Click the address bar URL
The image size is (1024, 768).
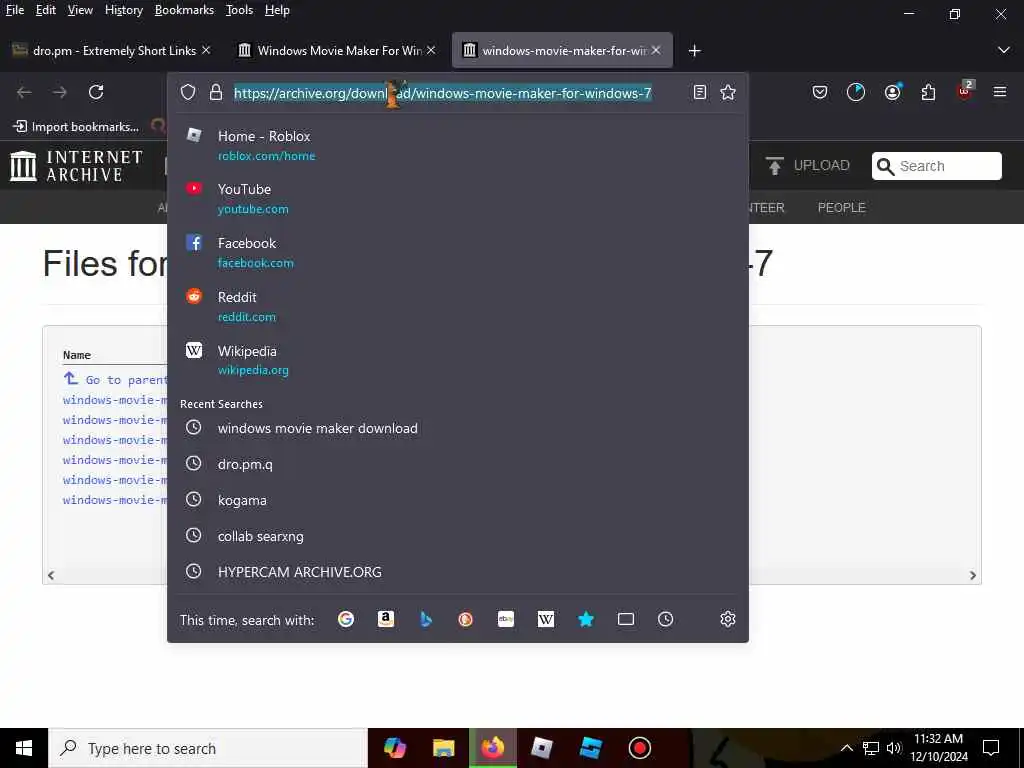point(442,93)
